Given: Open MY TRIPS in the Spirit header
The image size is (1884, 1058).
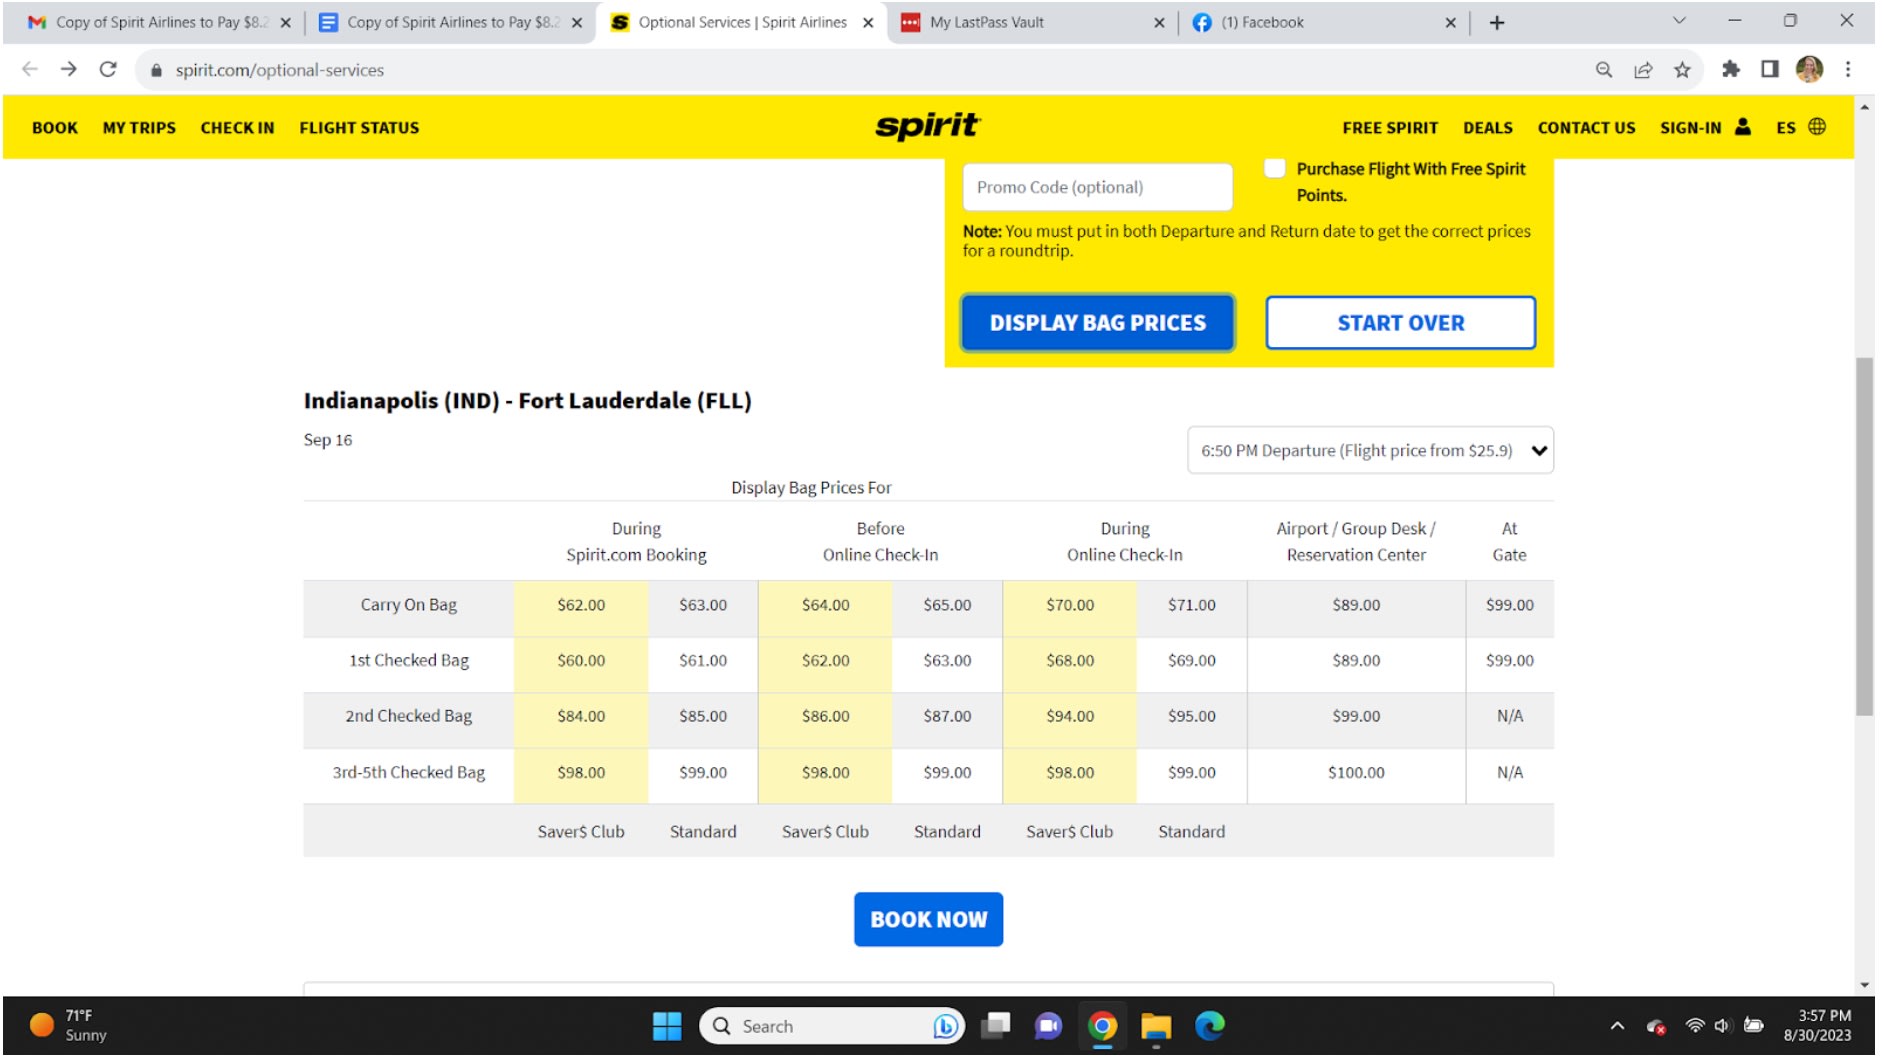Looking at the screenshot, I should [x=139, y=128].
